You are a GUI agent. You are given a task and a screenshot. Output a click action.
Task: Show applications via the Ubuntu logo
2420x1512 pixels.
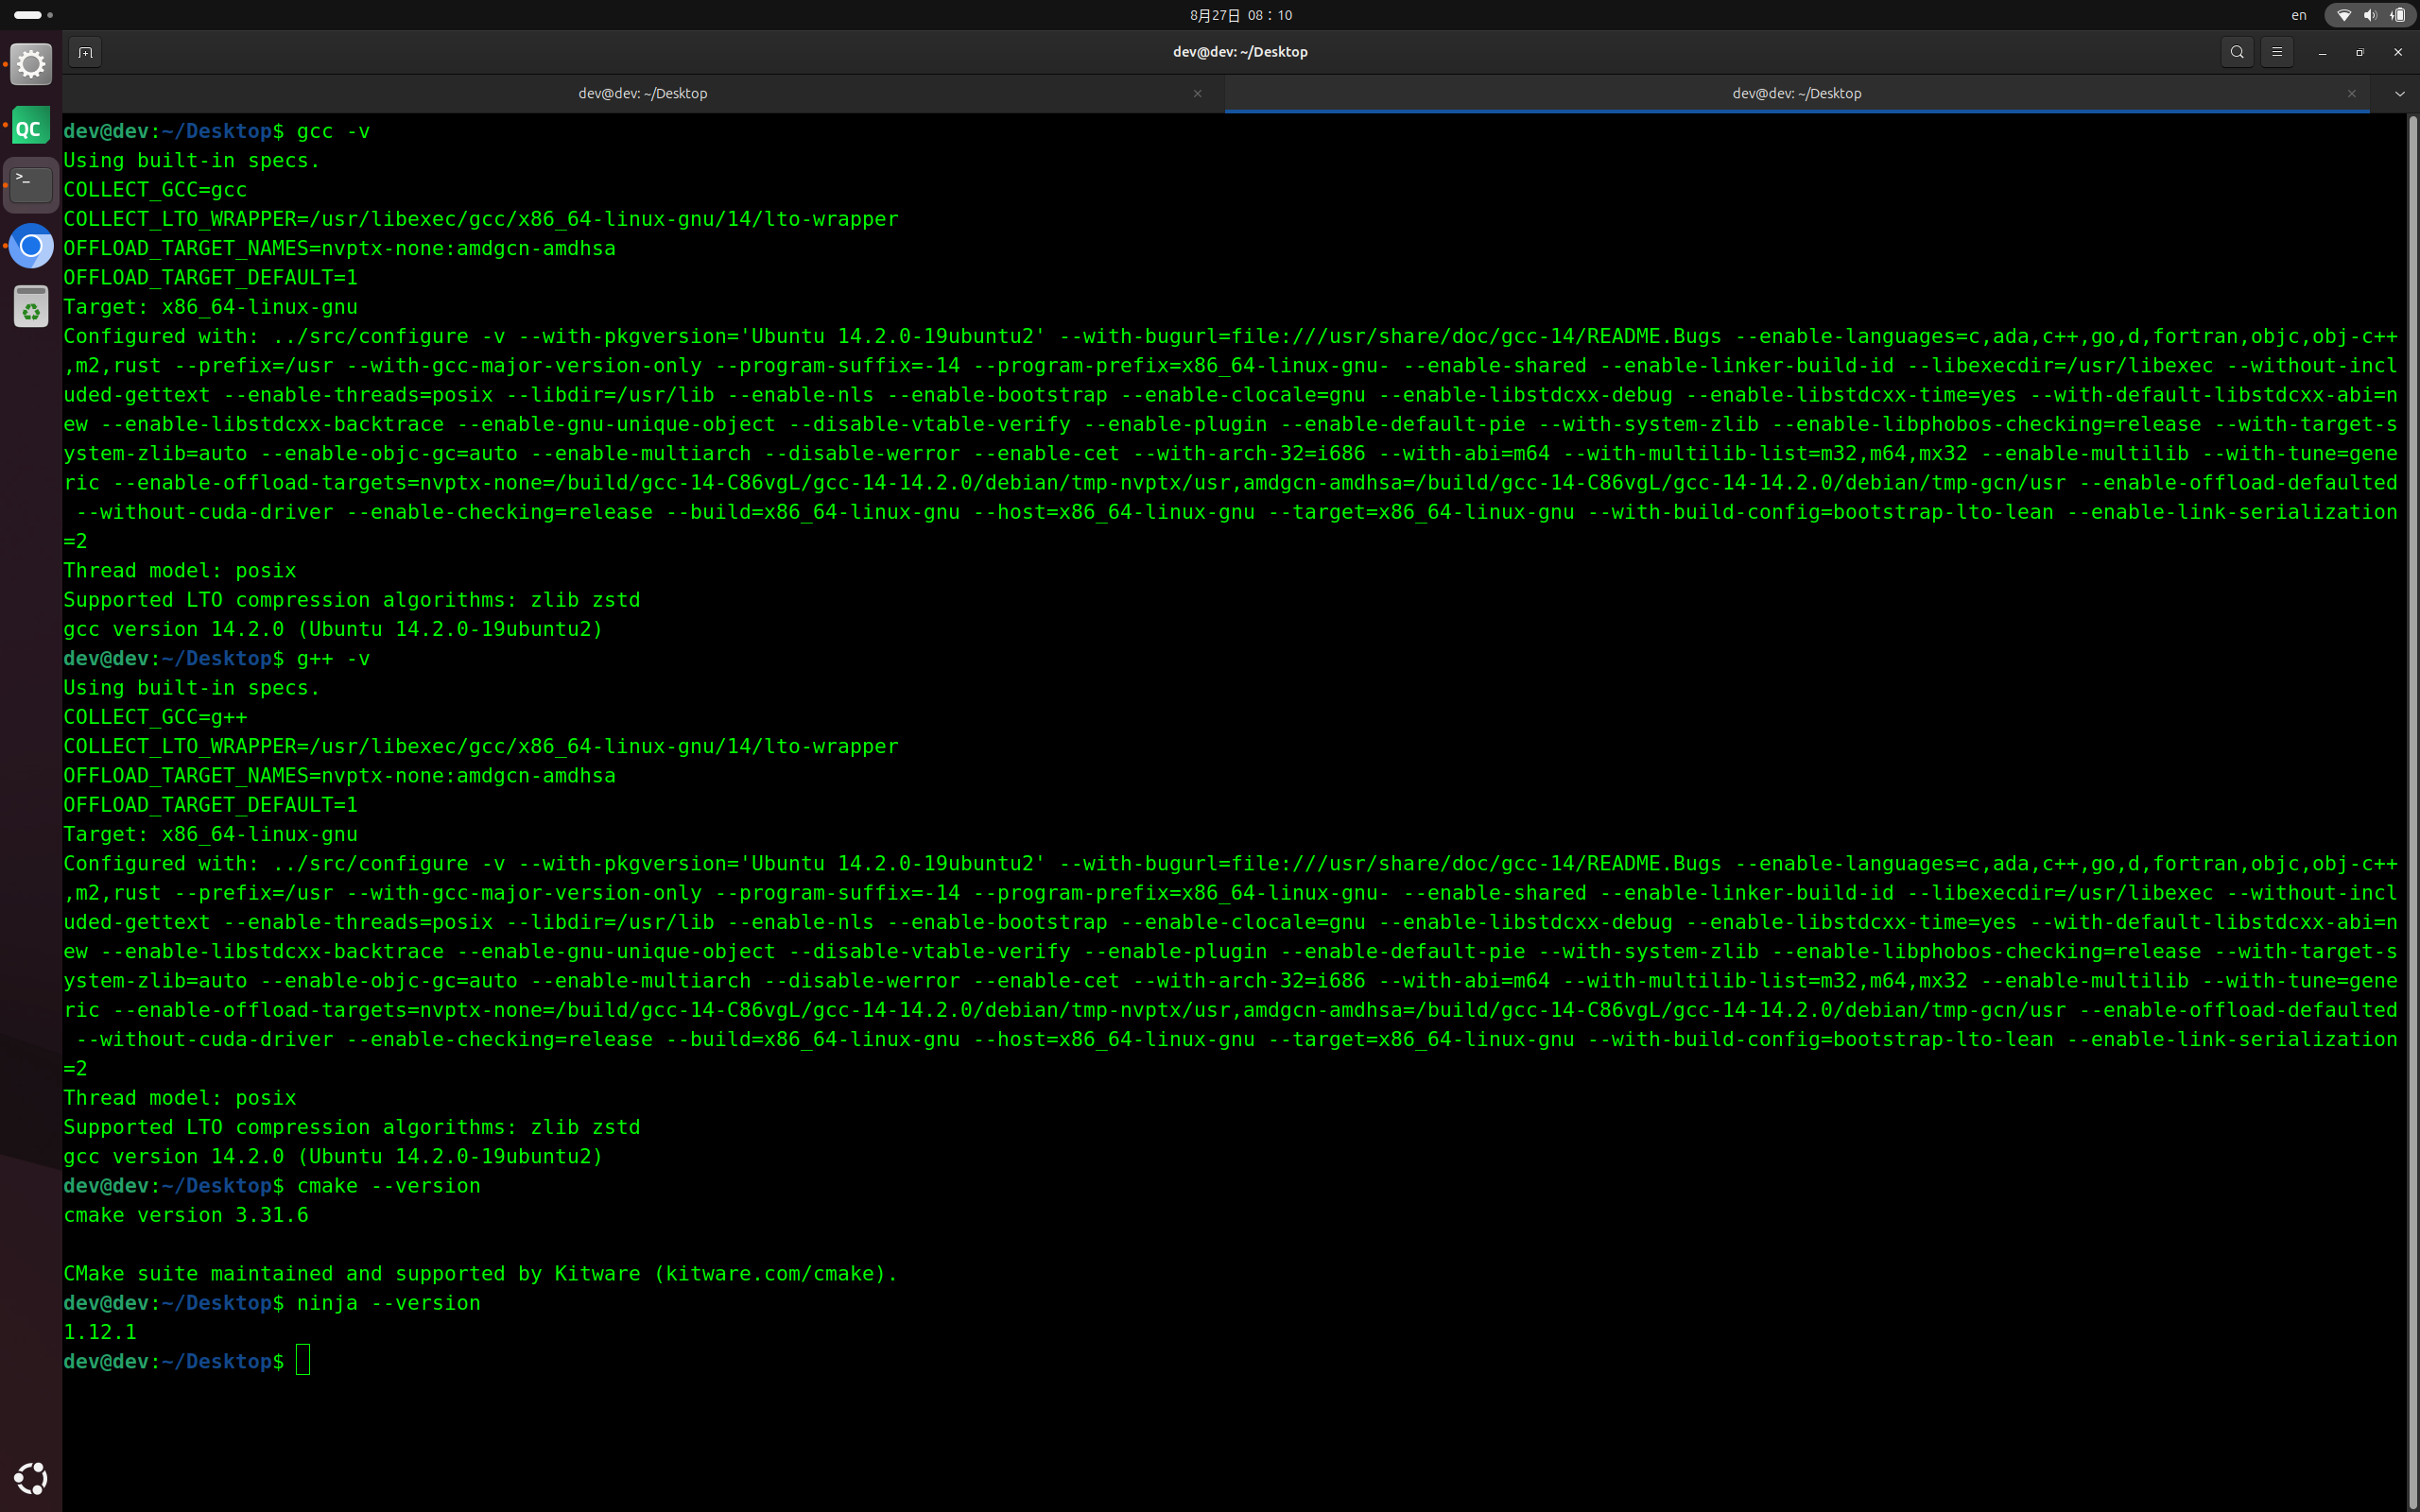tap(31, 1478)
